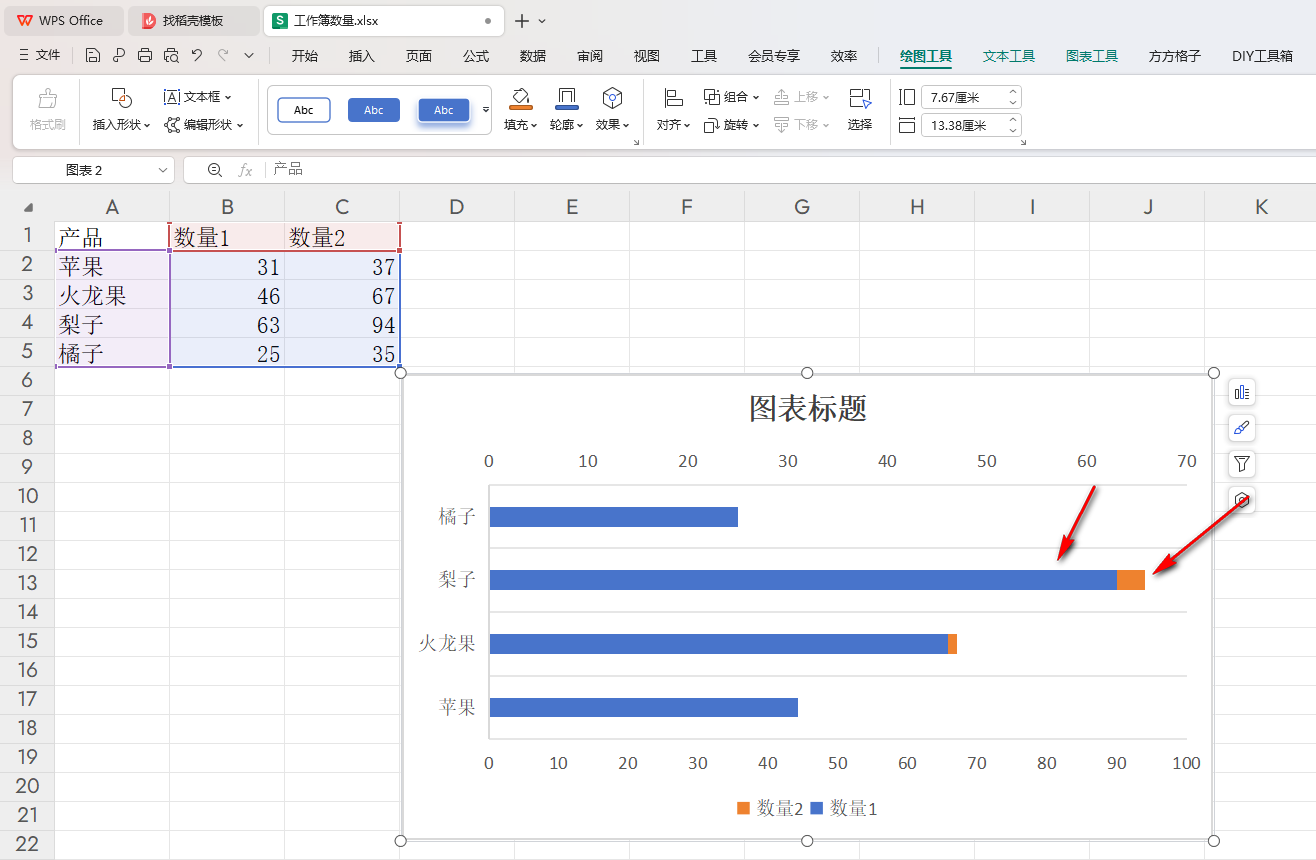Increase the shape height 7.67厘米 spinner up
This screenshot has width=1316, height=860.
(1013, 93)
